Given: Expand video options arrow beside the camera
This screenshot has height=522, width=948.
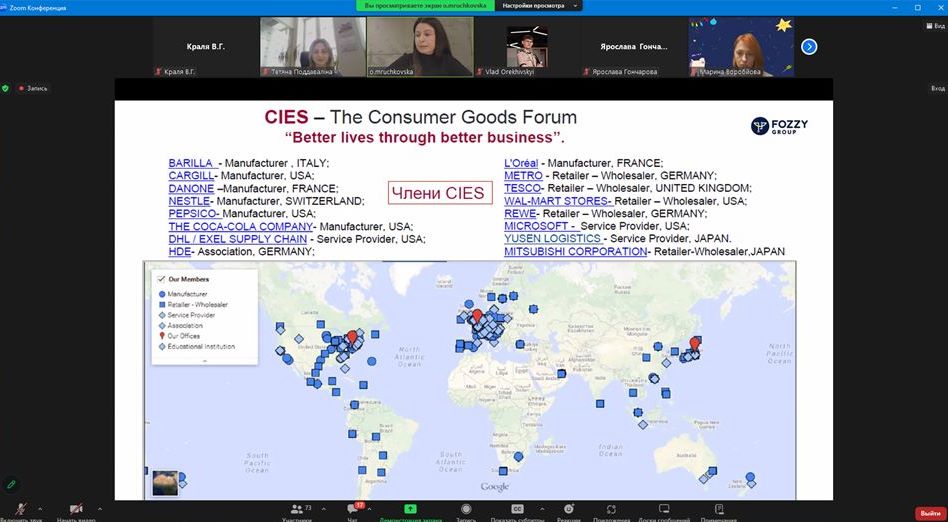Looking at the screenshot, I should 98,509.
